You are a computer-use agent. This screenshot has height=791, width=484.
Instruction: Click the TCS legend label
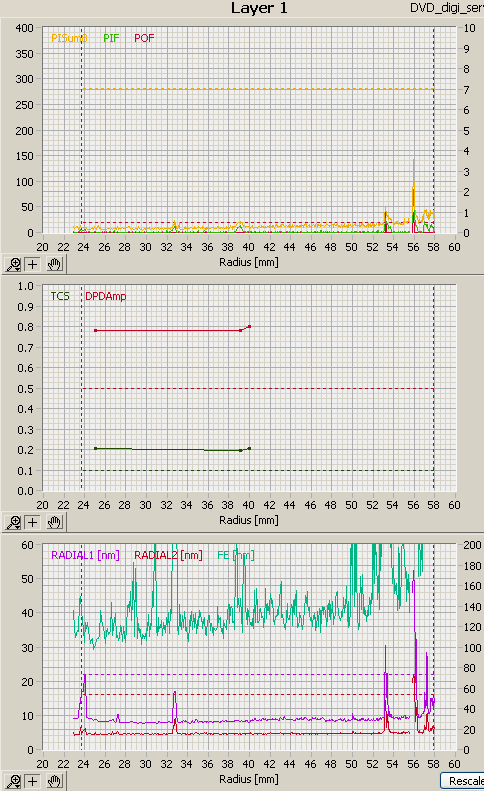click(x=60, y=296)
